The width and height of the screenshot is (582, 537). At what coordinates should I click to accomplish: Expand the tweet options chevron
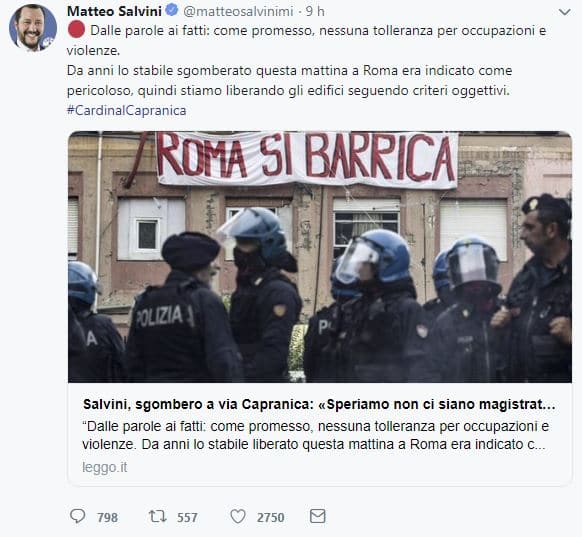[x=565, y=12]
